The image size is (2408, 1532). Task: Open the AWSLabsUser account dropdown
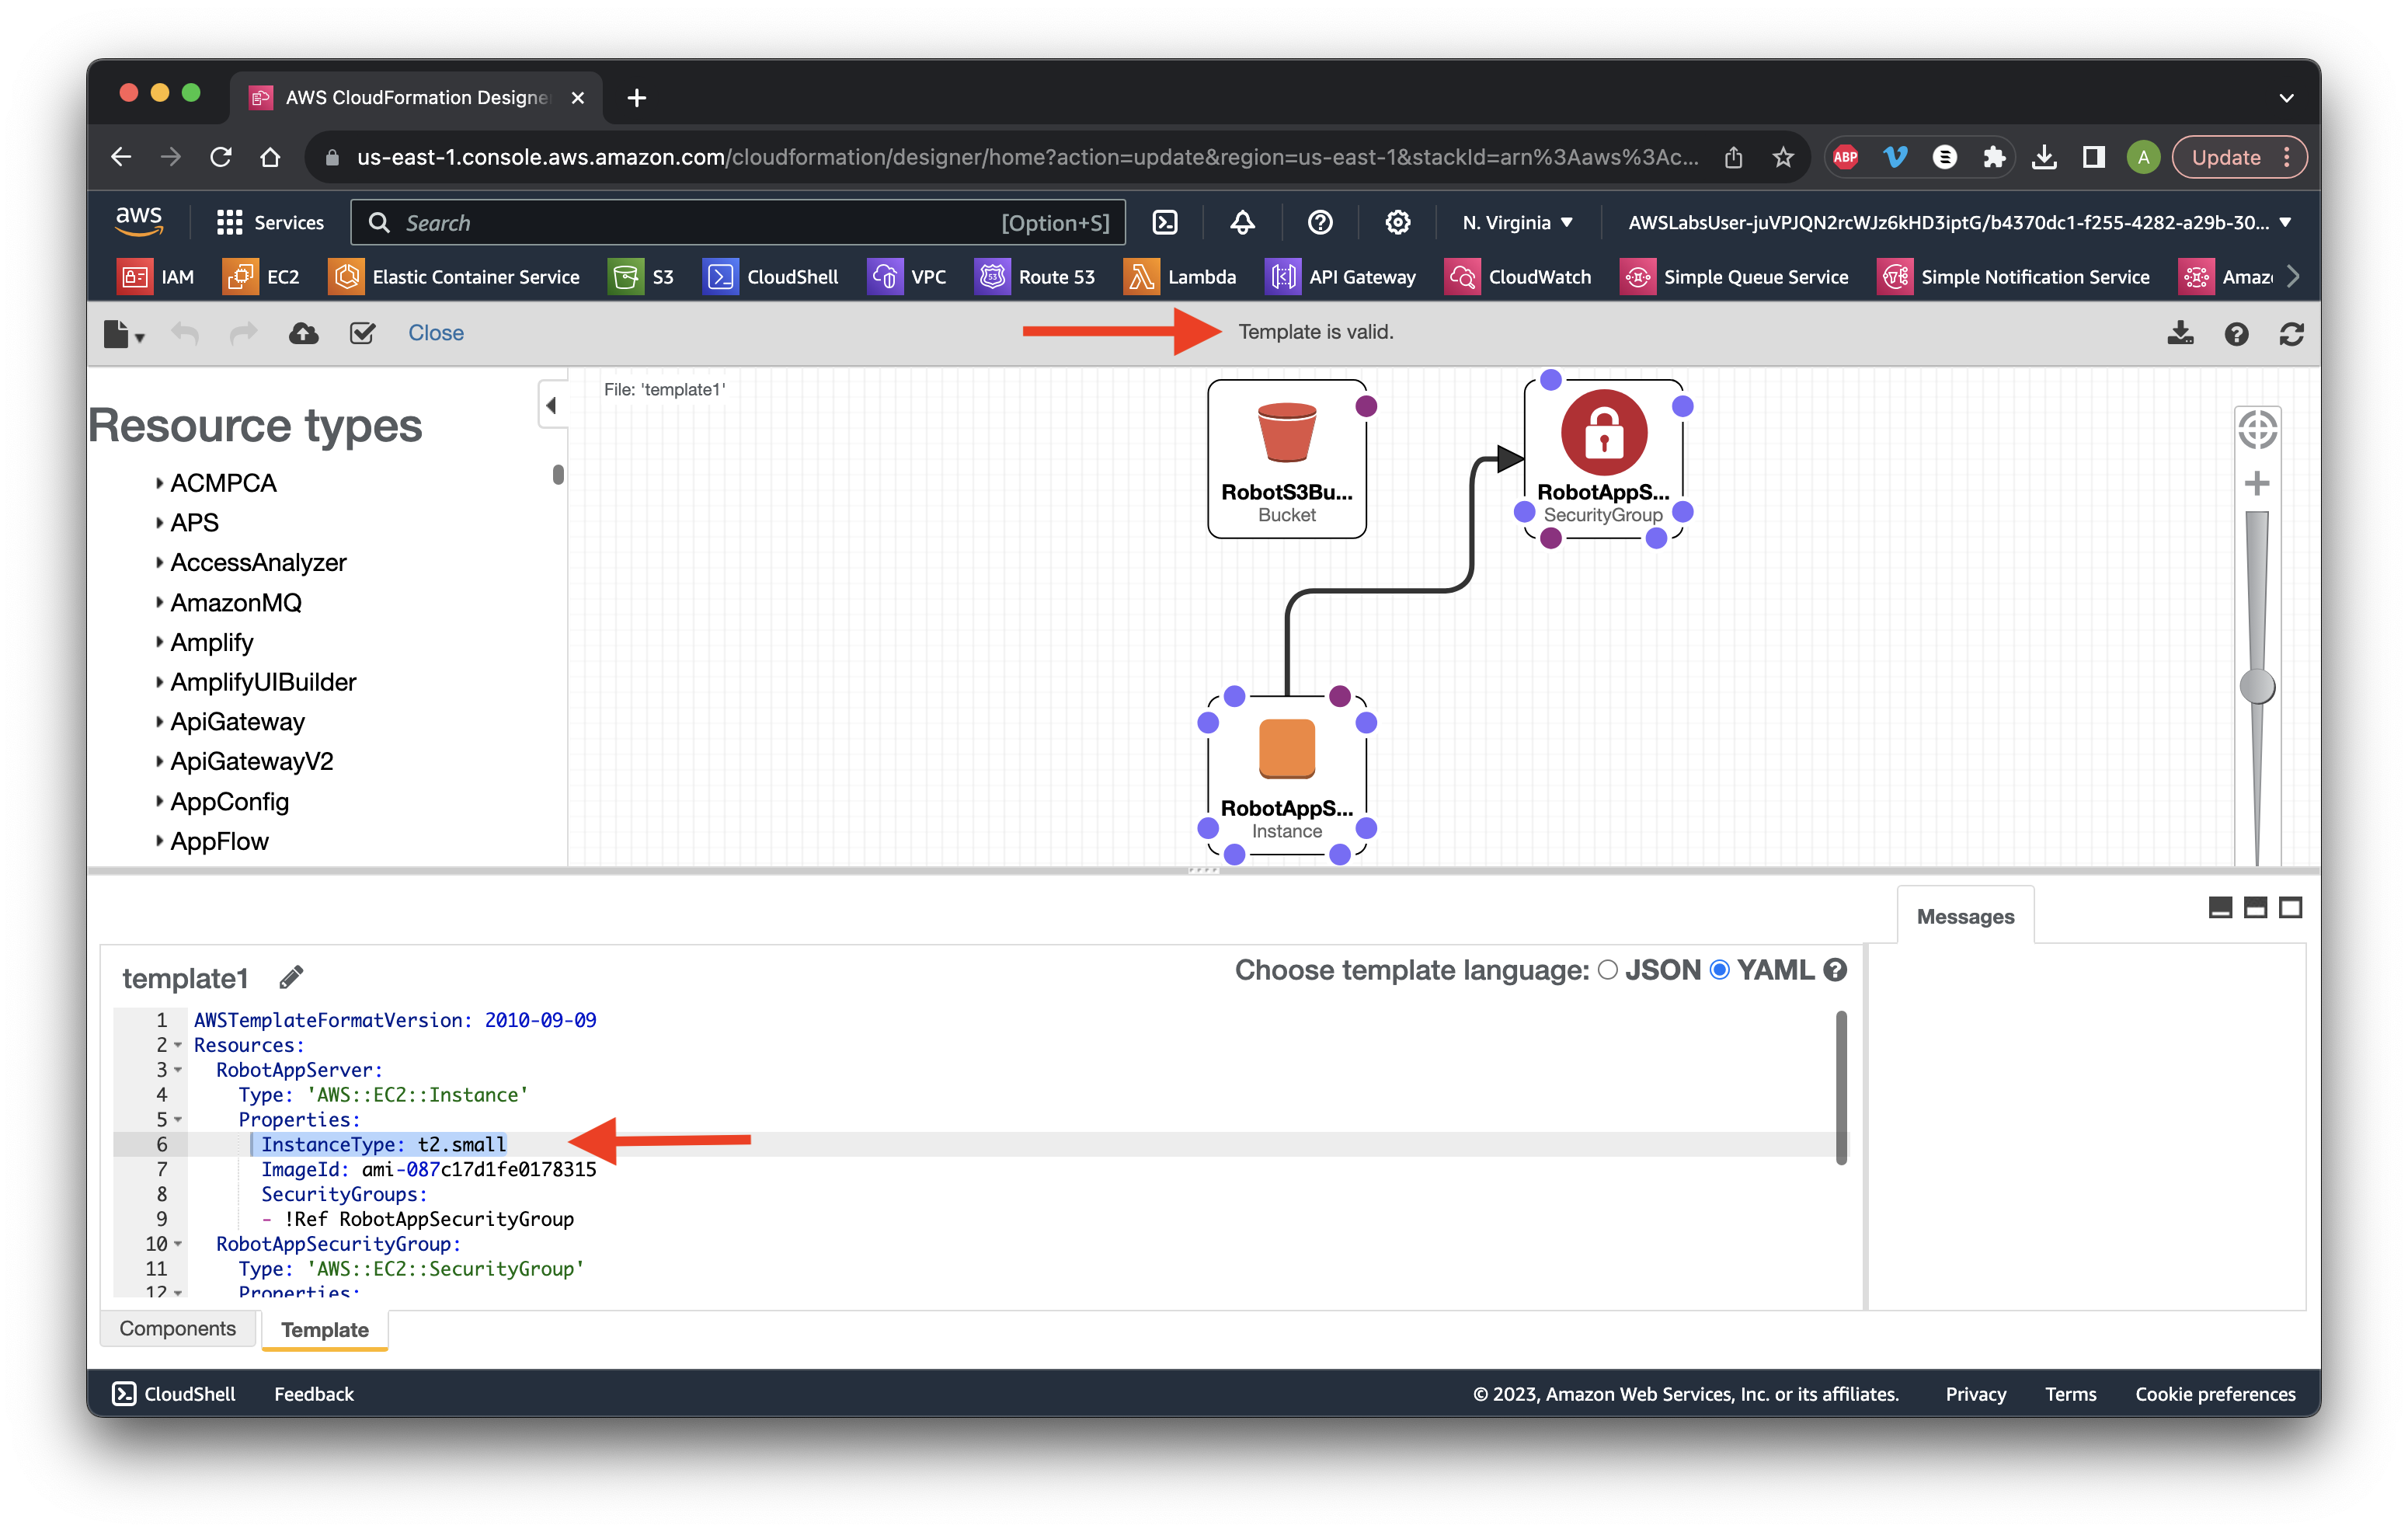pos(1958,222)
